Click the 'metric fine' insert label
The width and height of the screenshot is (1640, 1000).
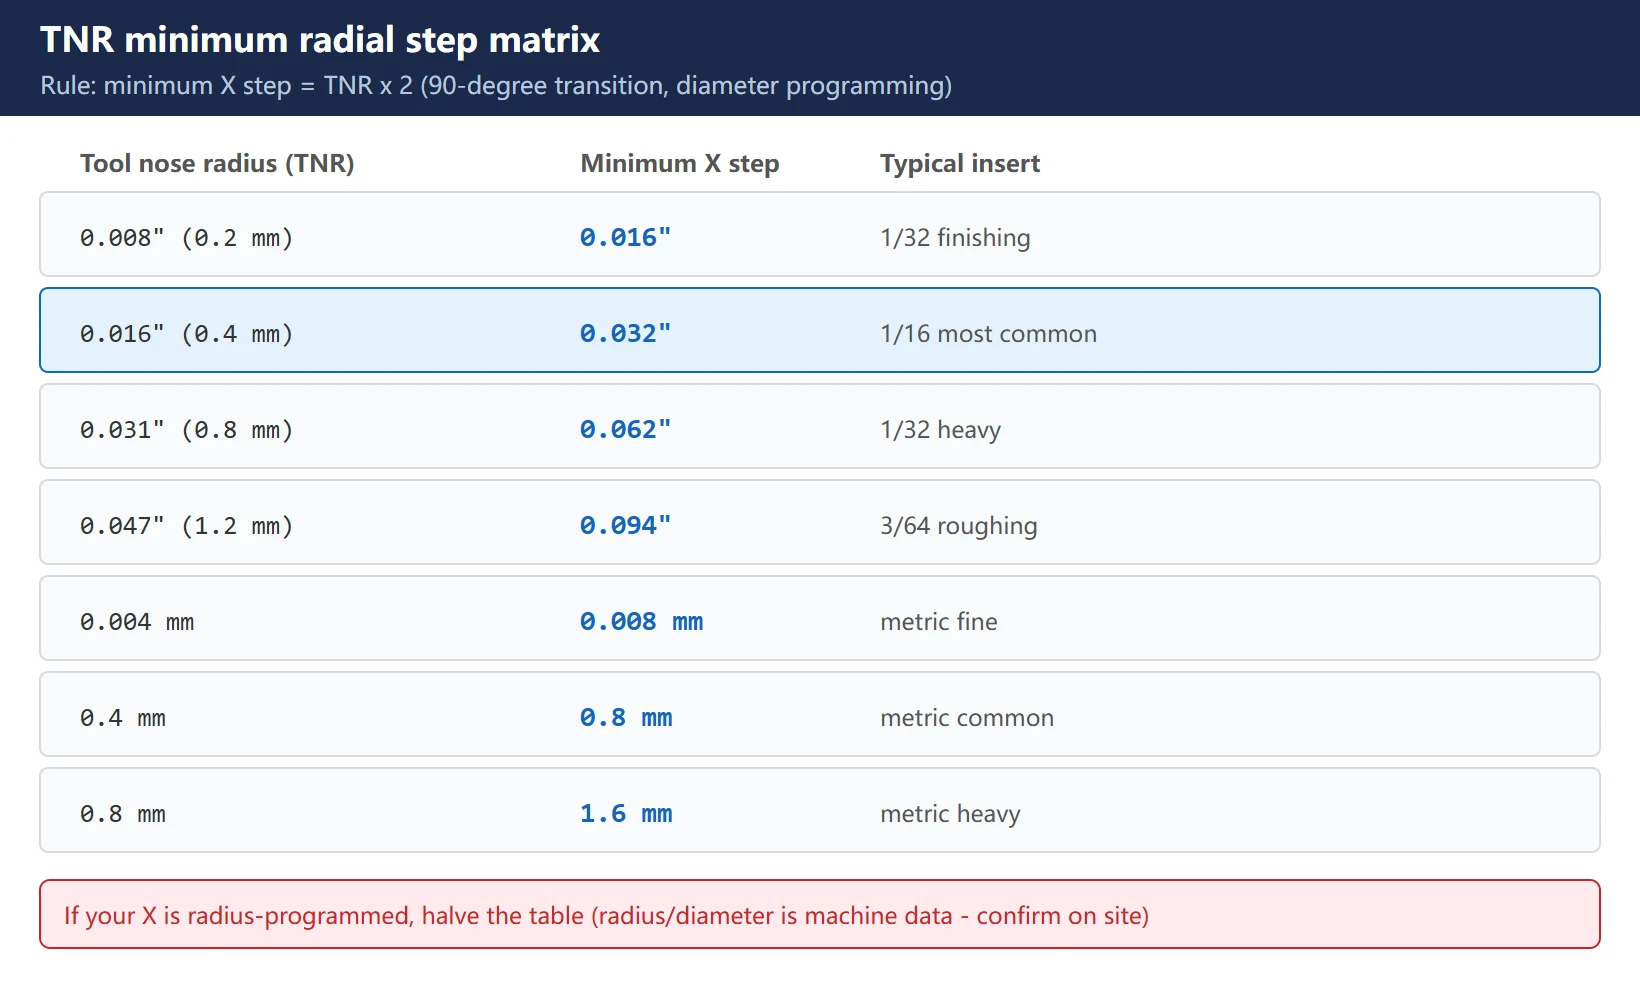(939, 622)
